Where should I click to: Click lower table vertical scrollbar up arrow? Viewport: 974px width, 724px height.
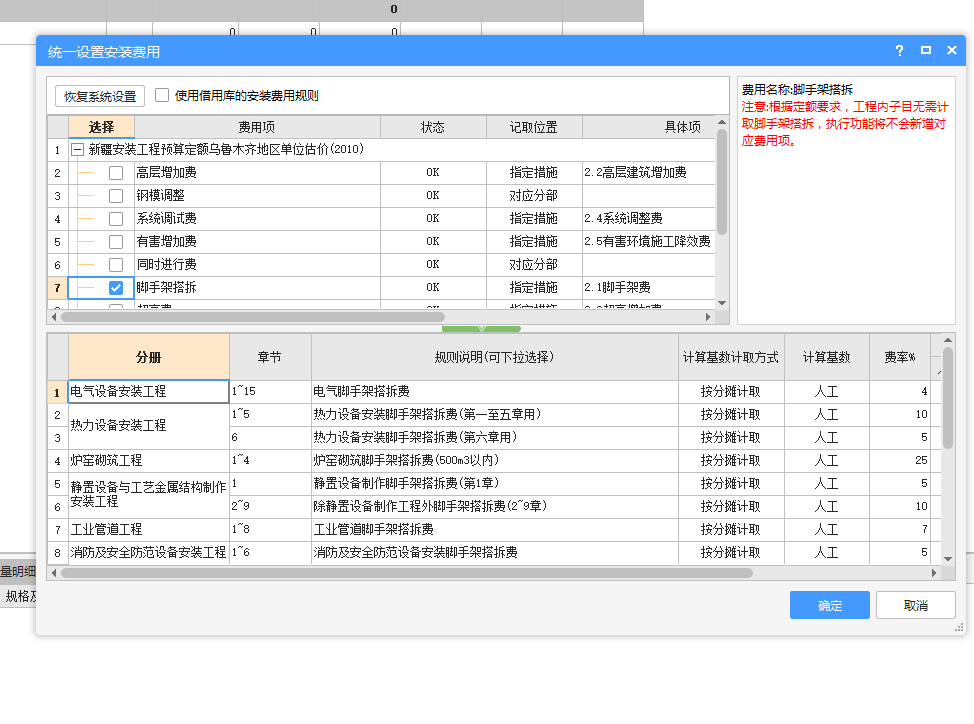click(x=948, y=340)
